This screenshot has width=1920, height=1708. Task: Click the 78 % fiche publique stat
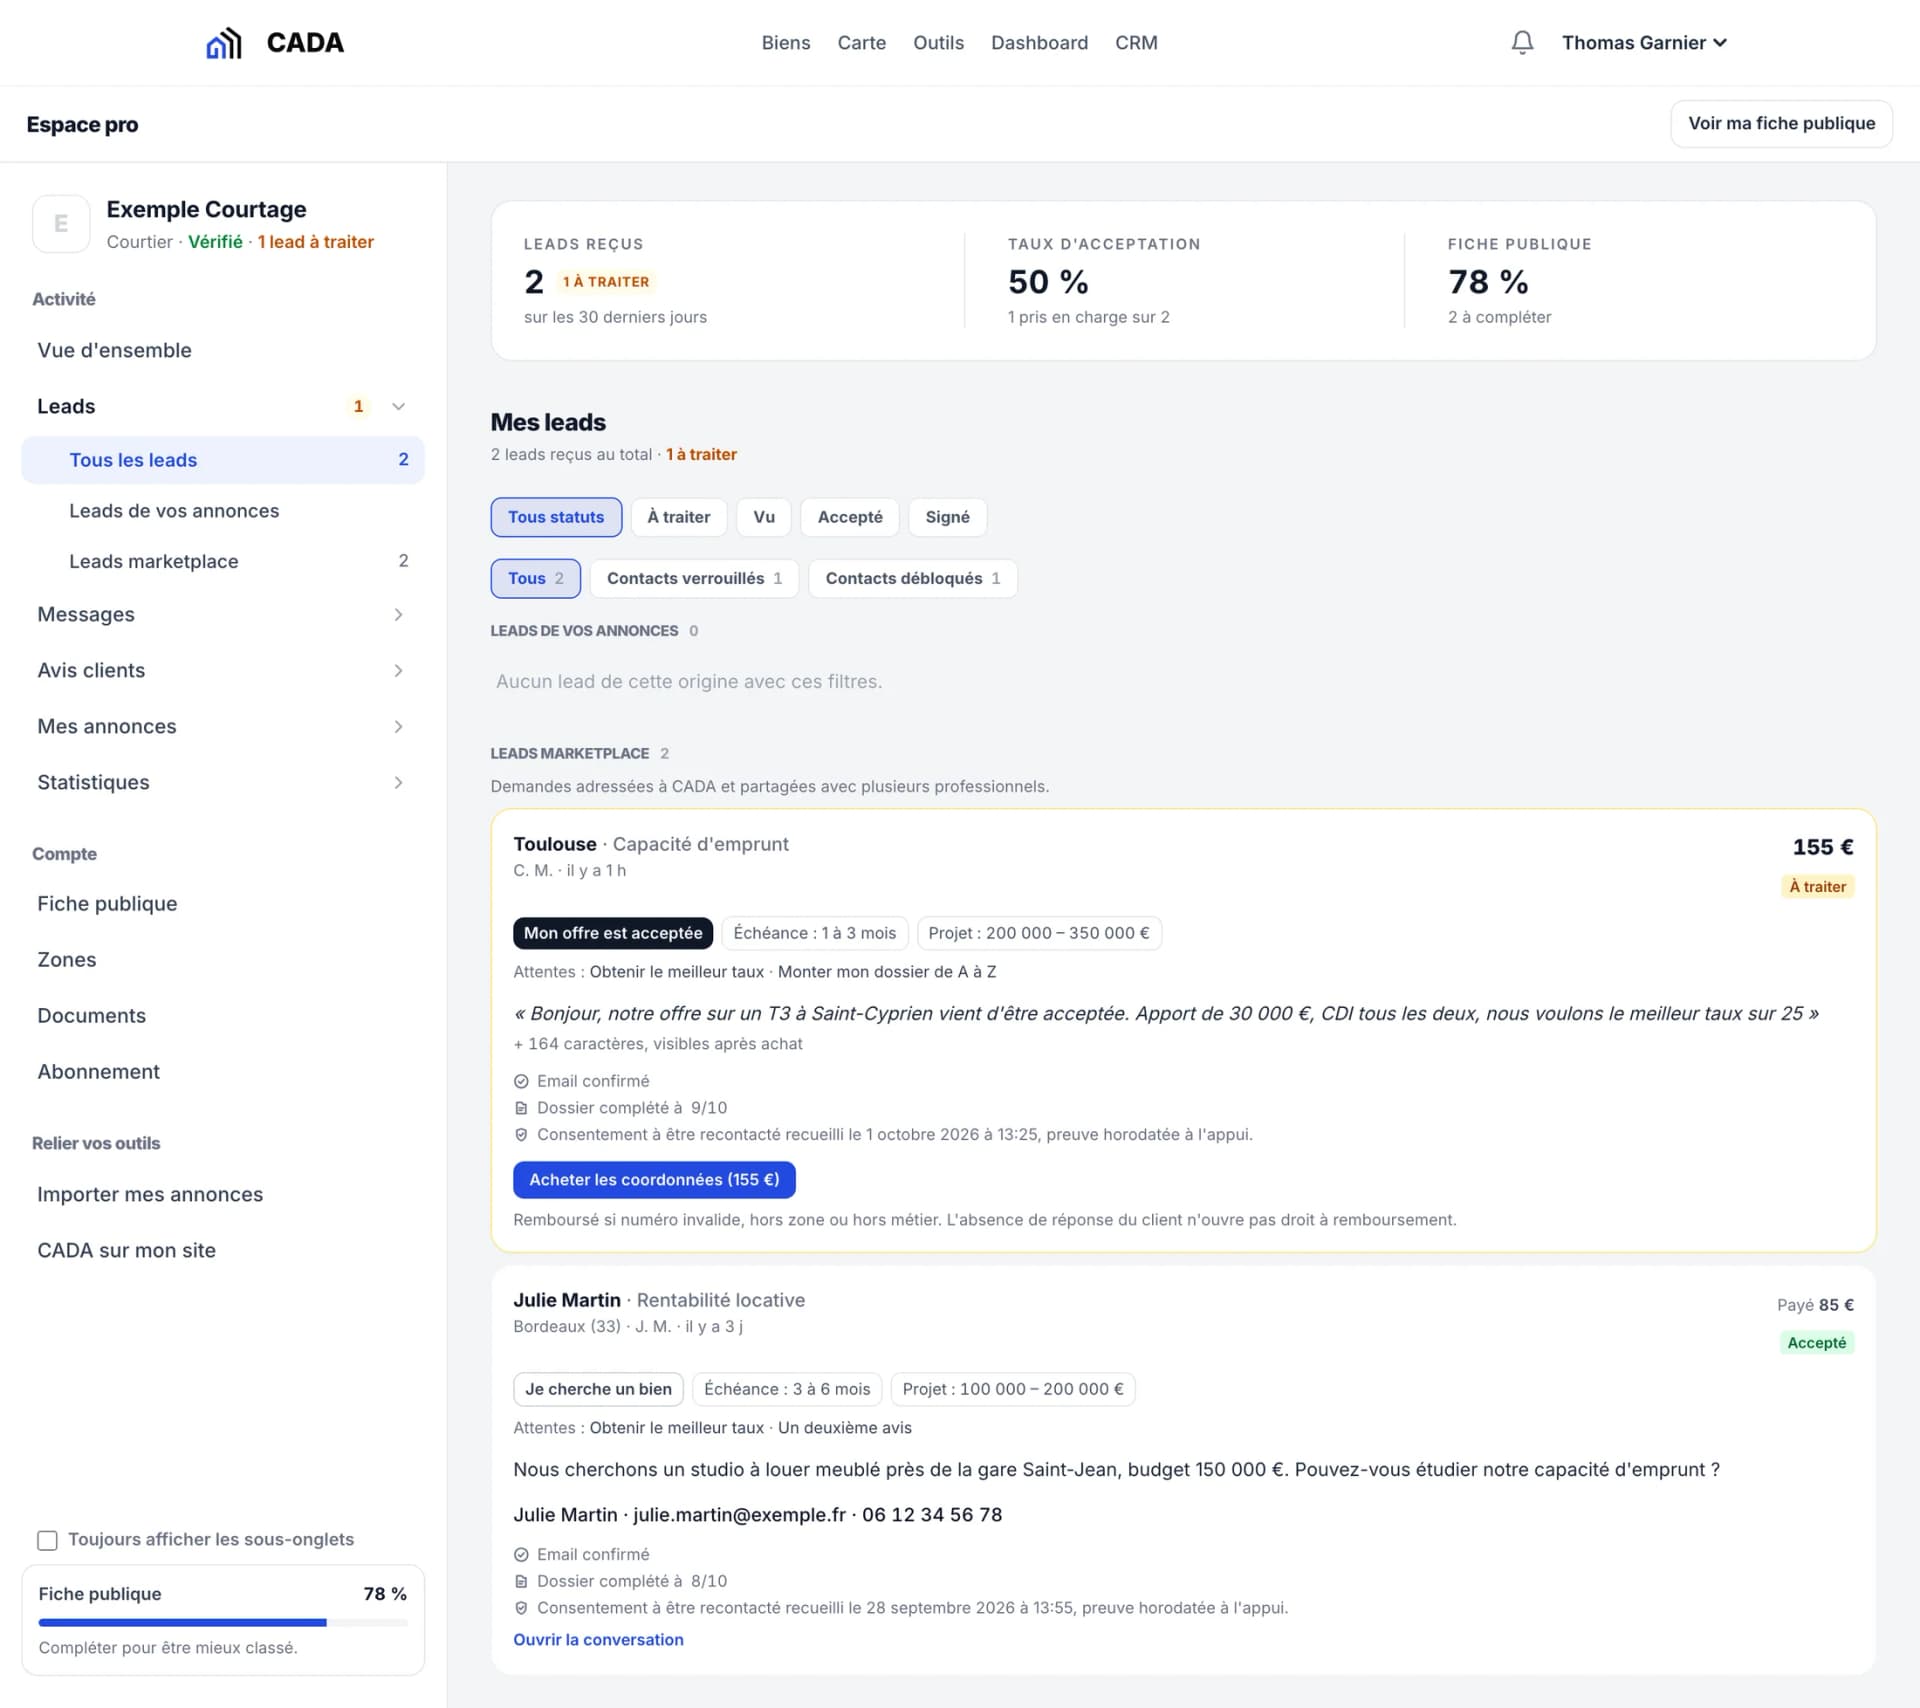pos(1488,282)
